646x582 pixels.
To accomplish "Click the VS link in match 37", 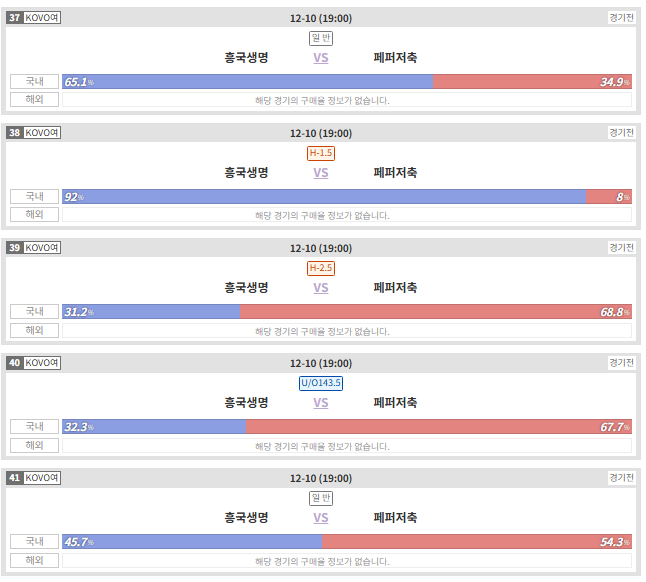I will (321, 58).
